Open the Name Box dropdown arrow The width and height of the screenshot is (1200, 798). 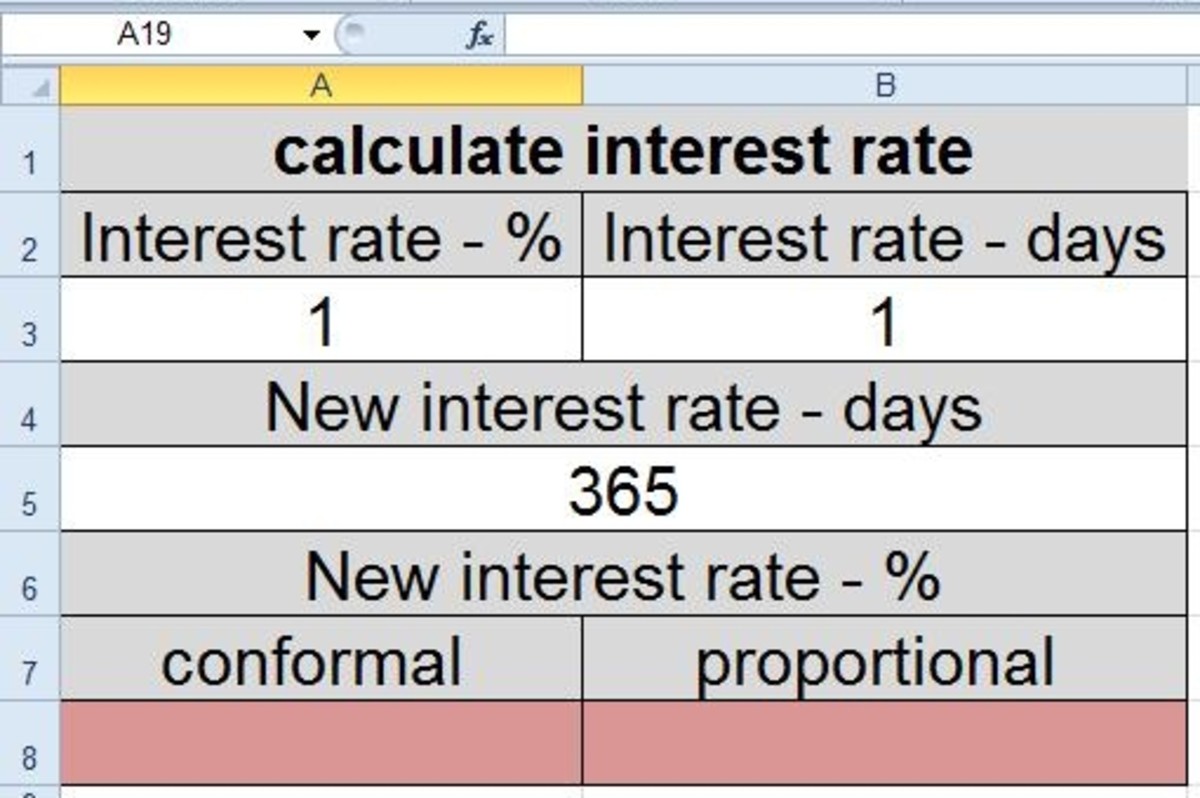311,33
